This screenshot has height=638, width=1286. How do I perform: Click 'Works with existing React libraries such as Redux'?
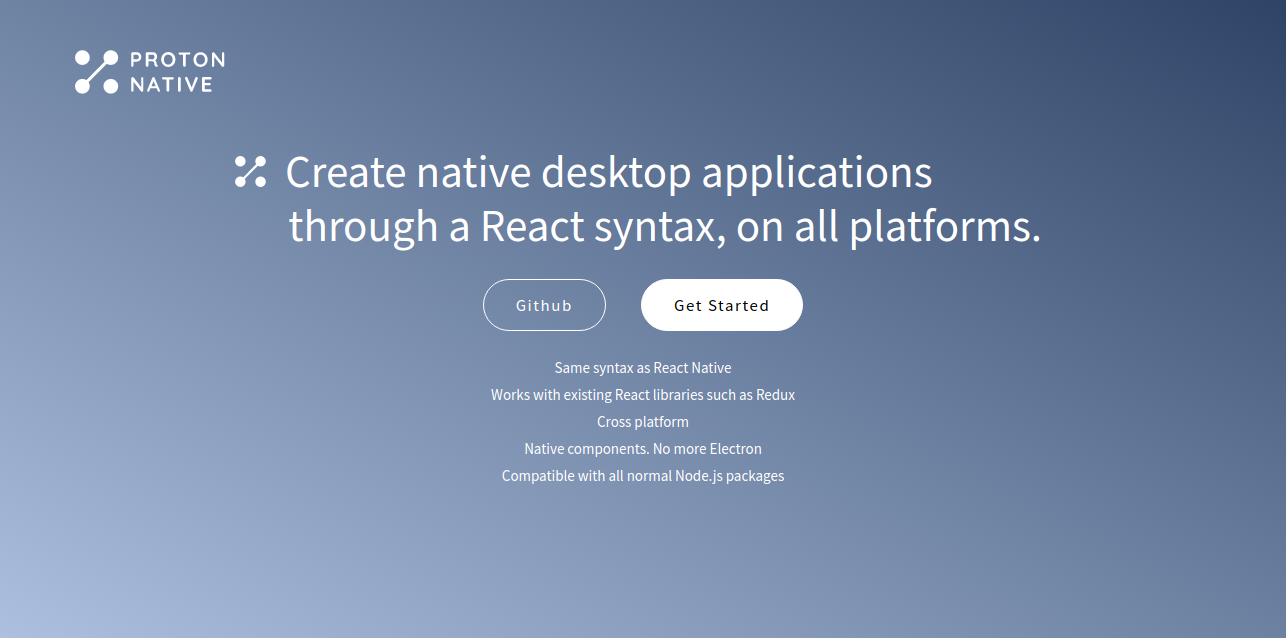(x=643, y=395)
